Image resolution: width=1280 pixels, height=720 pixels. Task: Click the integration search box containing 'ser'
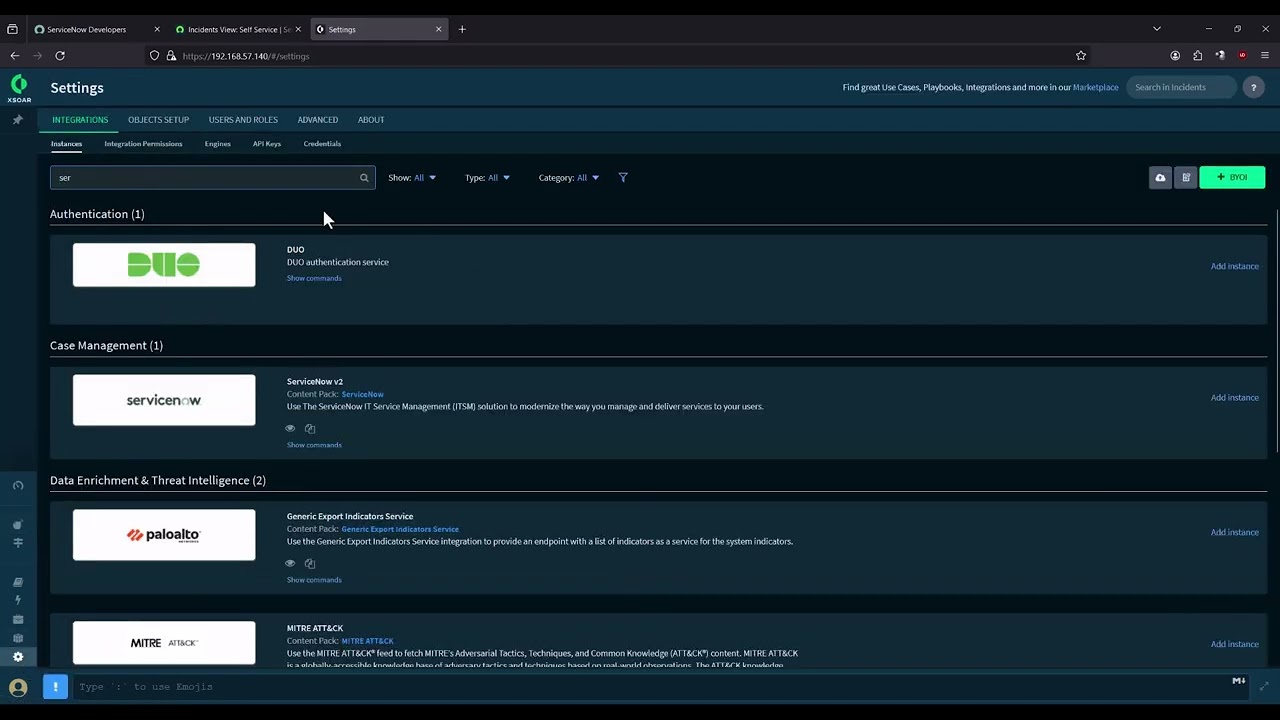tap(213, 178)
